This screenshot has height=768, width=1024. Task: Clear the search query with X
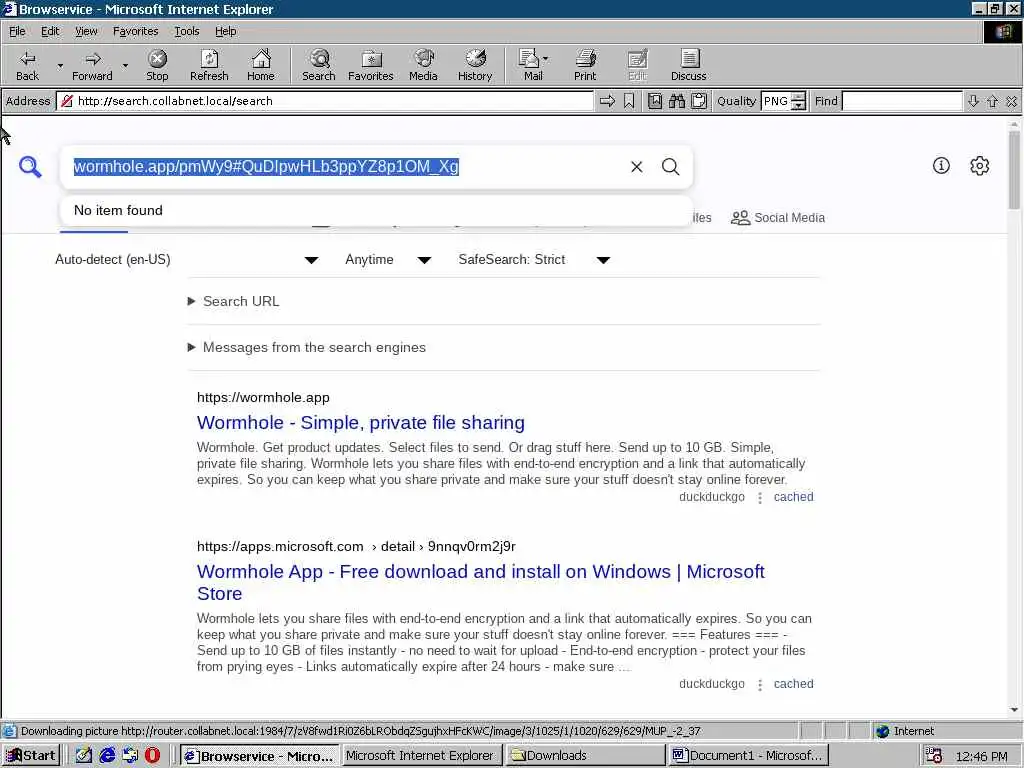click(637, 167)
